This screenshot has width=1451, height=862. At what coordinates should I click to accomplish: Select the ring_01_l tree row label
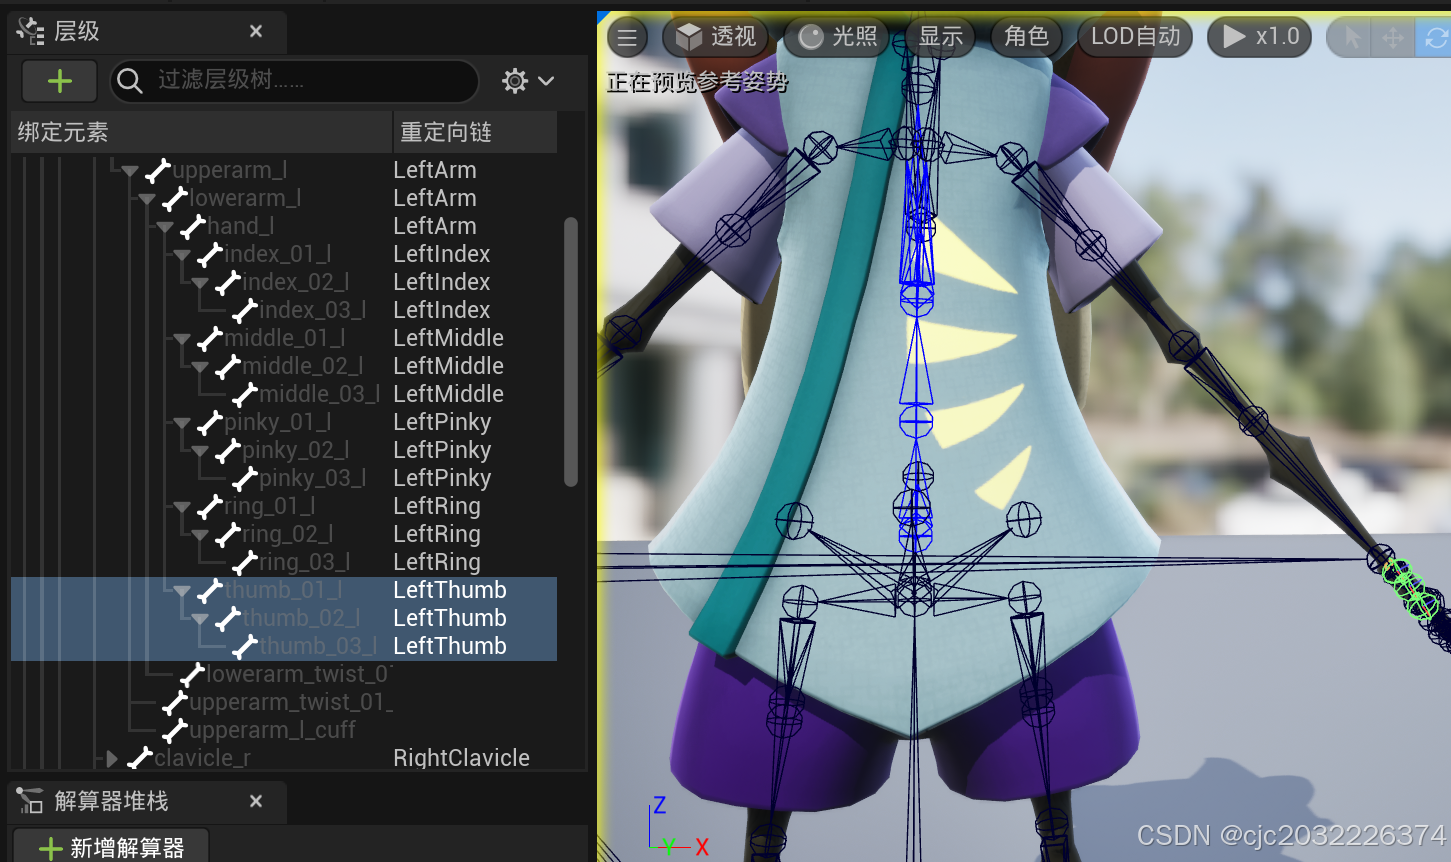(x=269, y=507)
